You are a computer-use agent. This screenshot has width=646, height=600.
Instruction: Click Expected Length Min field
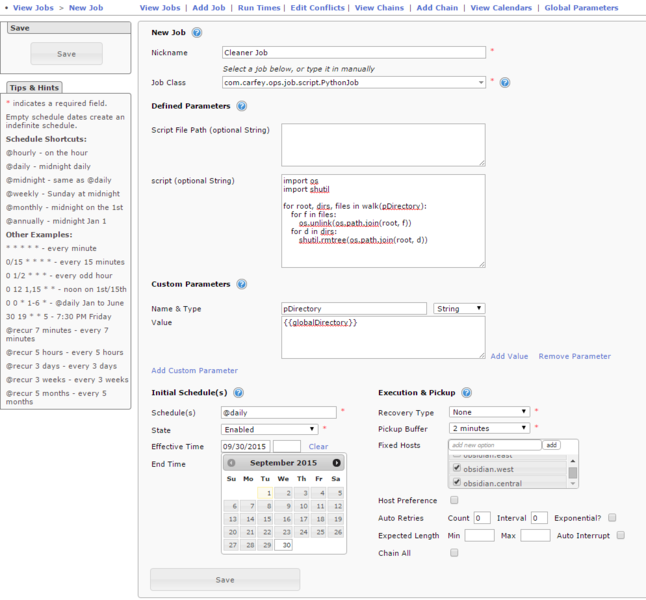coord(480,535)
